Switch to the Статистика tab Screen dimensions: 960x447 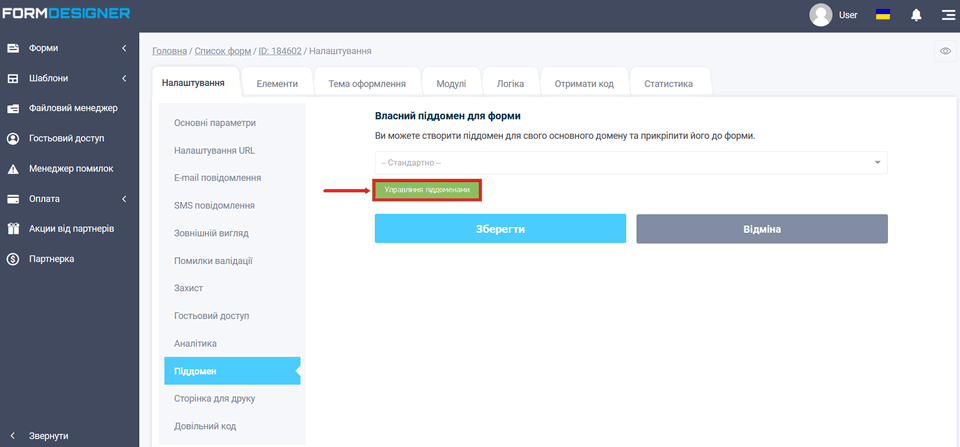[x=668, y=84]
